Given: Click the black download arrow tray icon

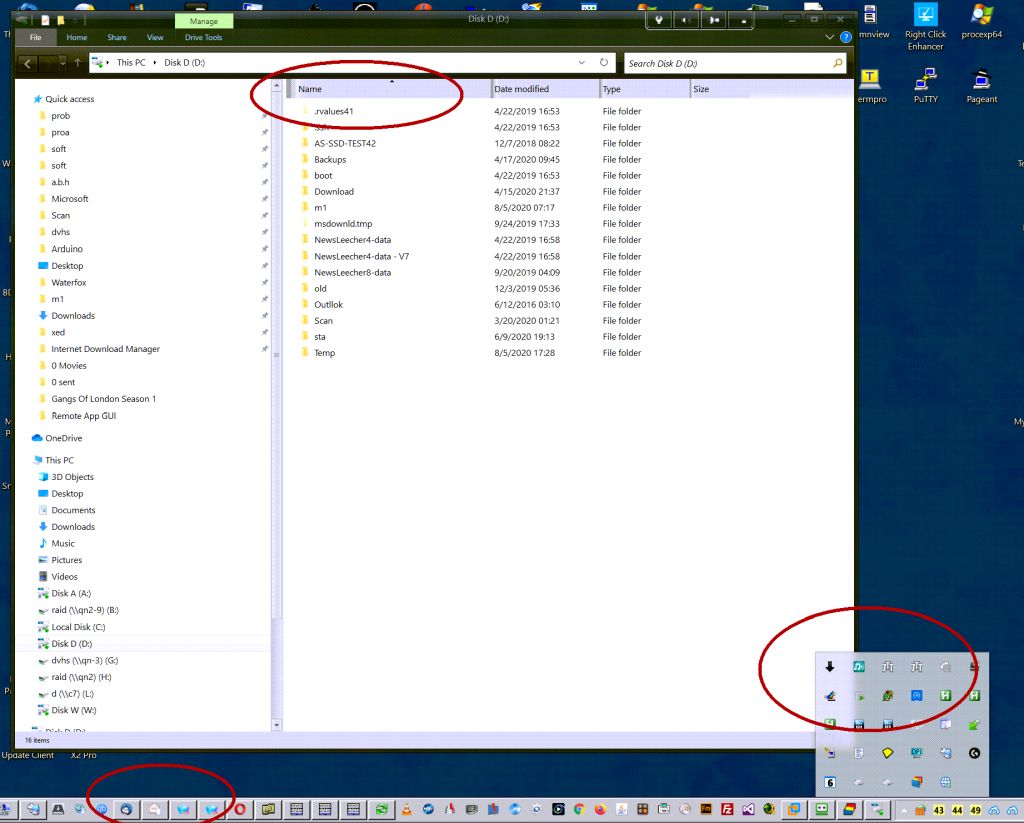Looking at the screenshot, I should pos(830,667).
